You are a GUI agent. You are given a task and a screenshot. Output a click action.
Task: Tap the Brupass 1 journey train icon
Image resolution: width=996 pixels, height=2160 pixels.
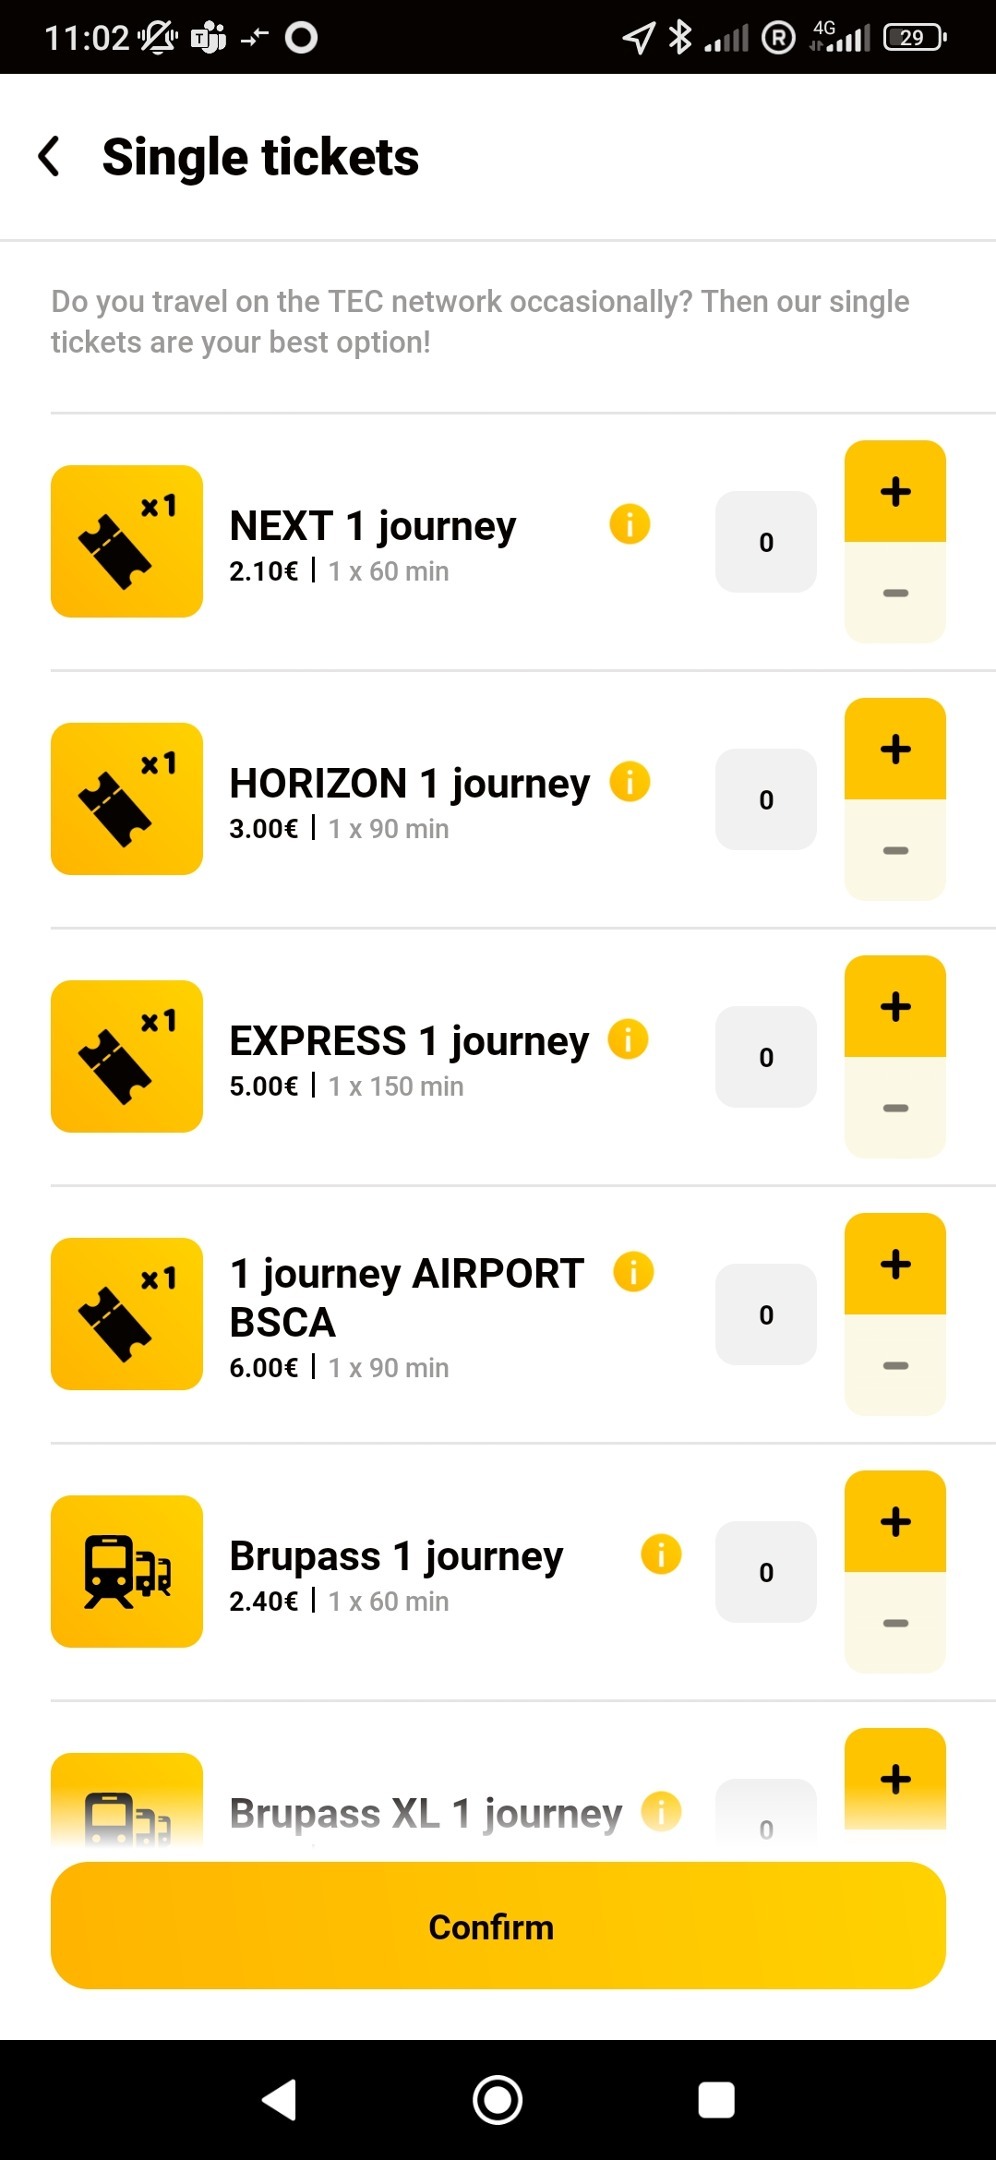click(127, 1571)
